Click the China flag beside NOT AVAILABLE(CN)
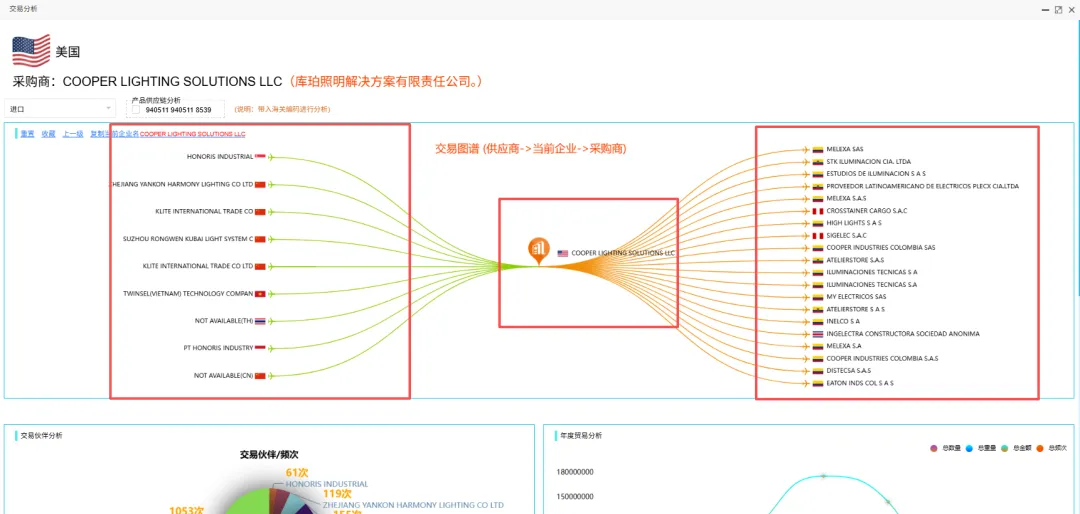 coord(260,376)
